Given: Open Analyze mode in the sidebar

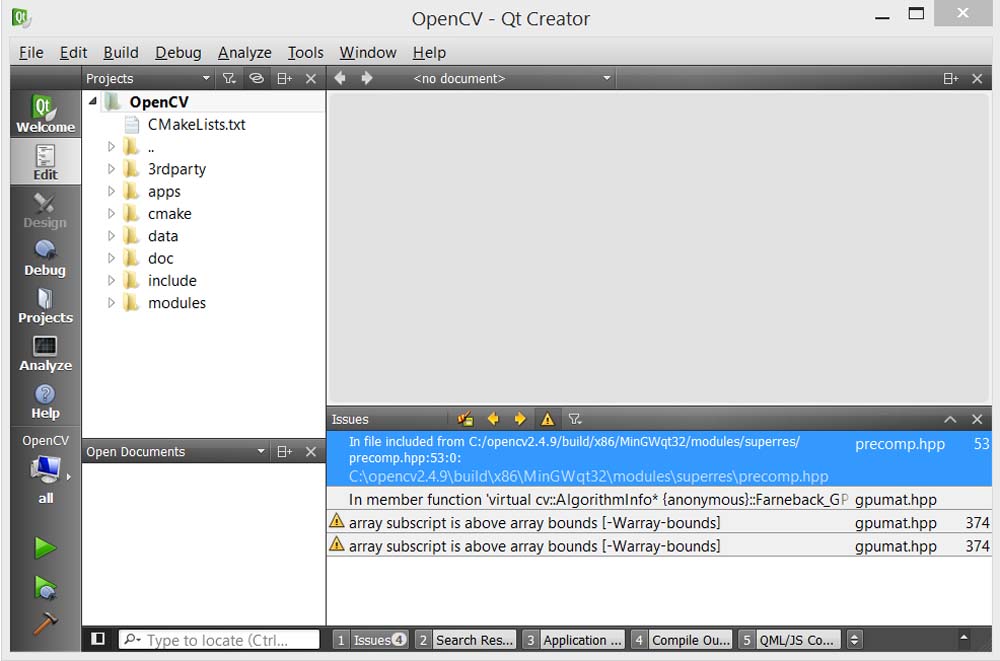Looking at the screenshot, I should 45,354.
